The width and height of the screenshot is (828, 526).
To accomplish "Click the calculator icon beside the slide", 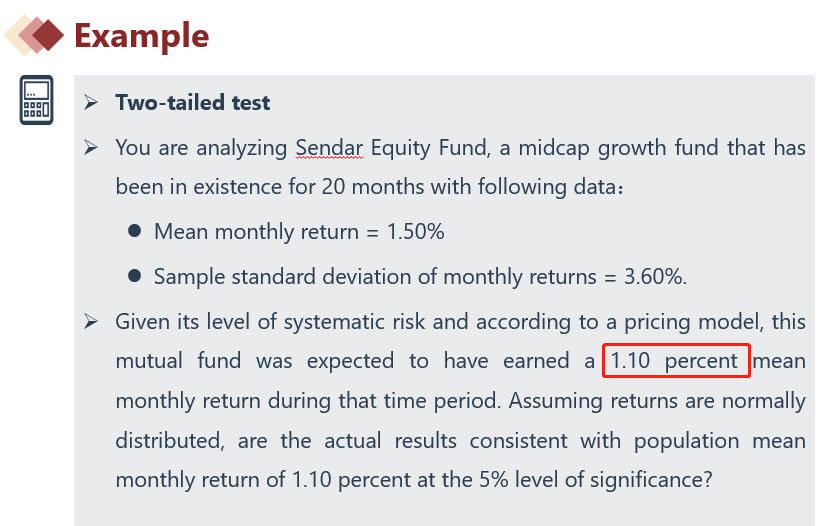I will [36, 99].
